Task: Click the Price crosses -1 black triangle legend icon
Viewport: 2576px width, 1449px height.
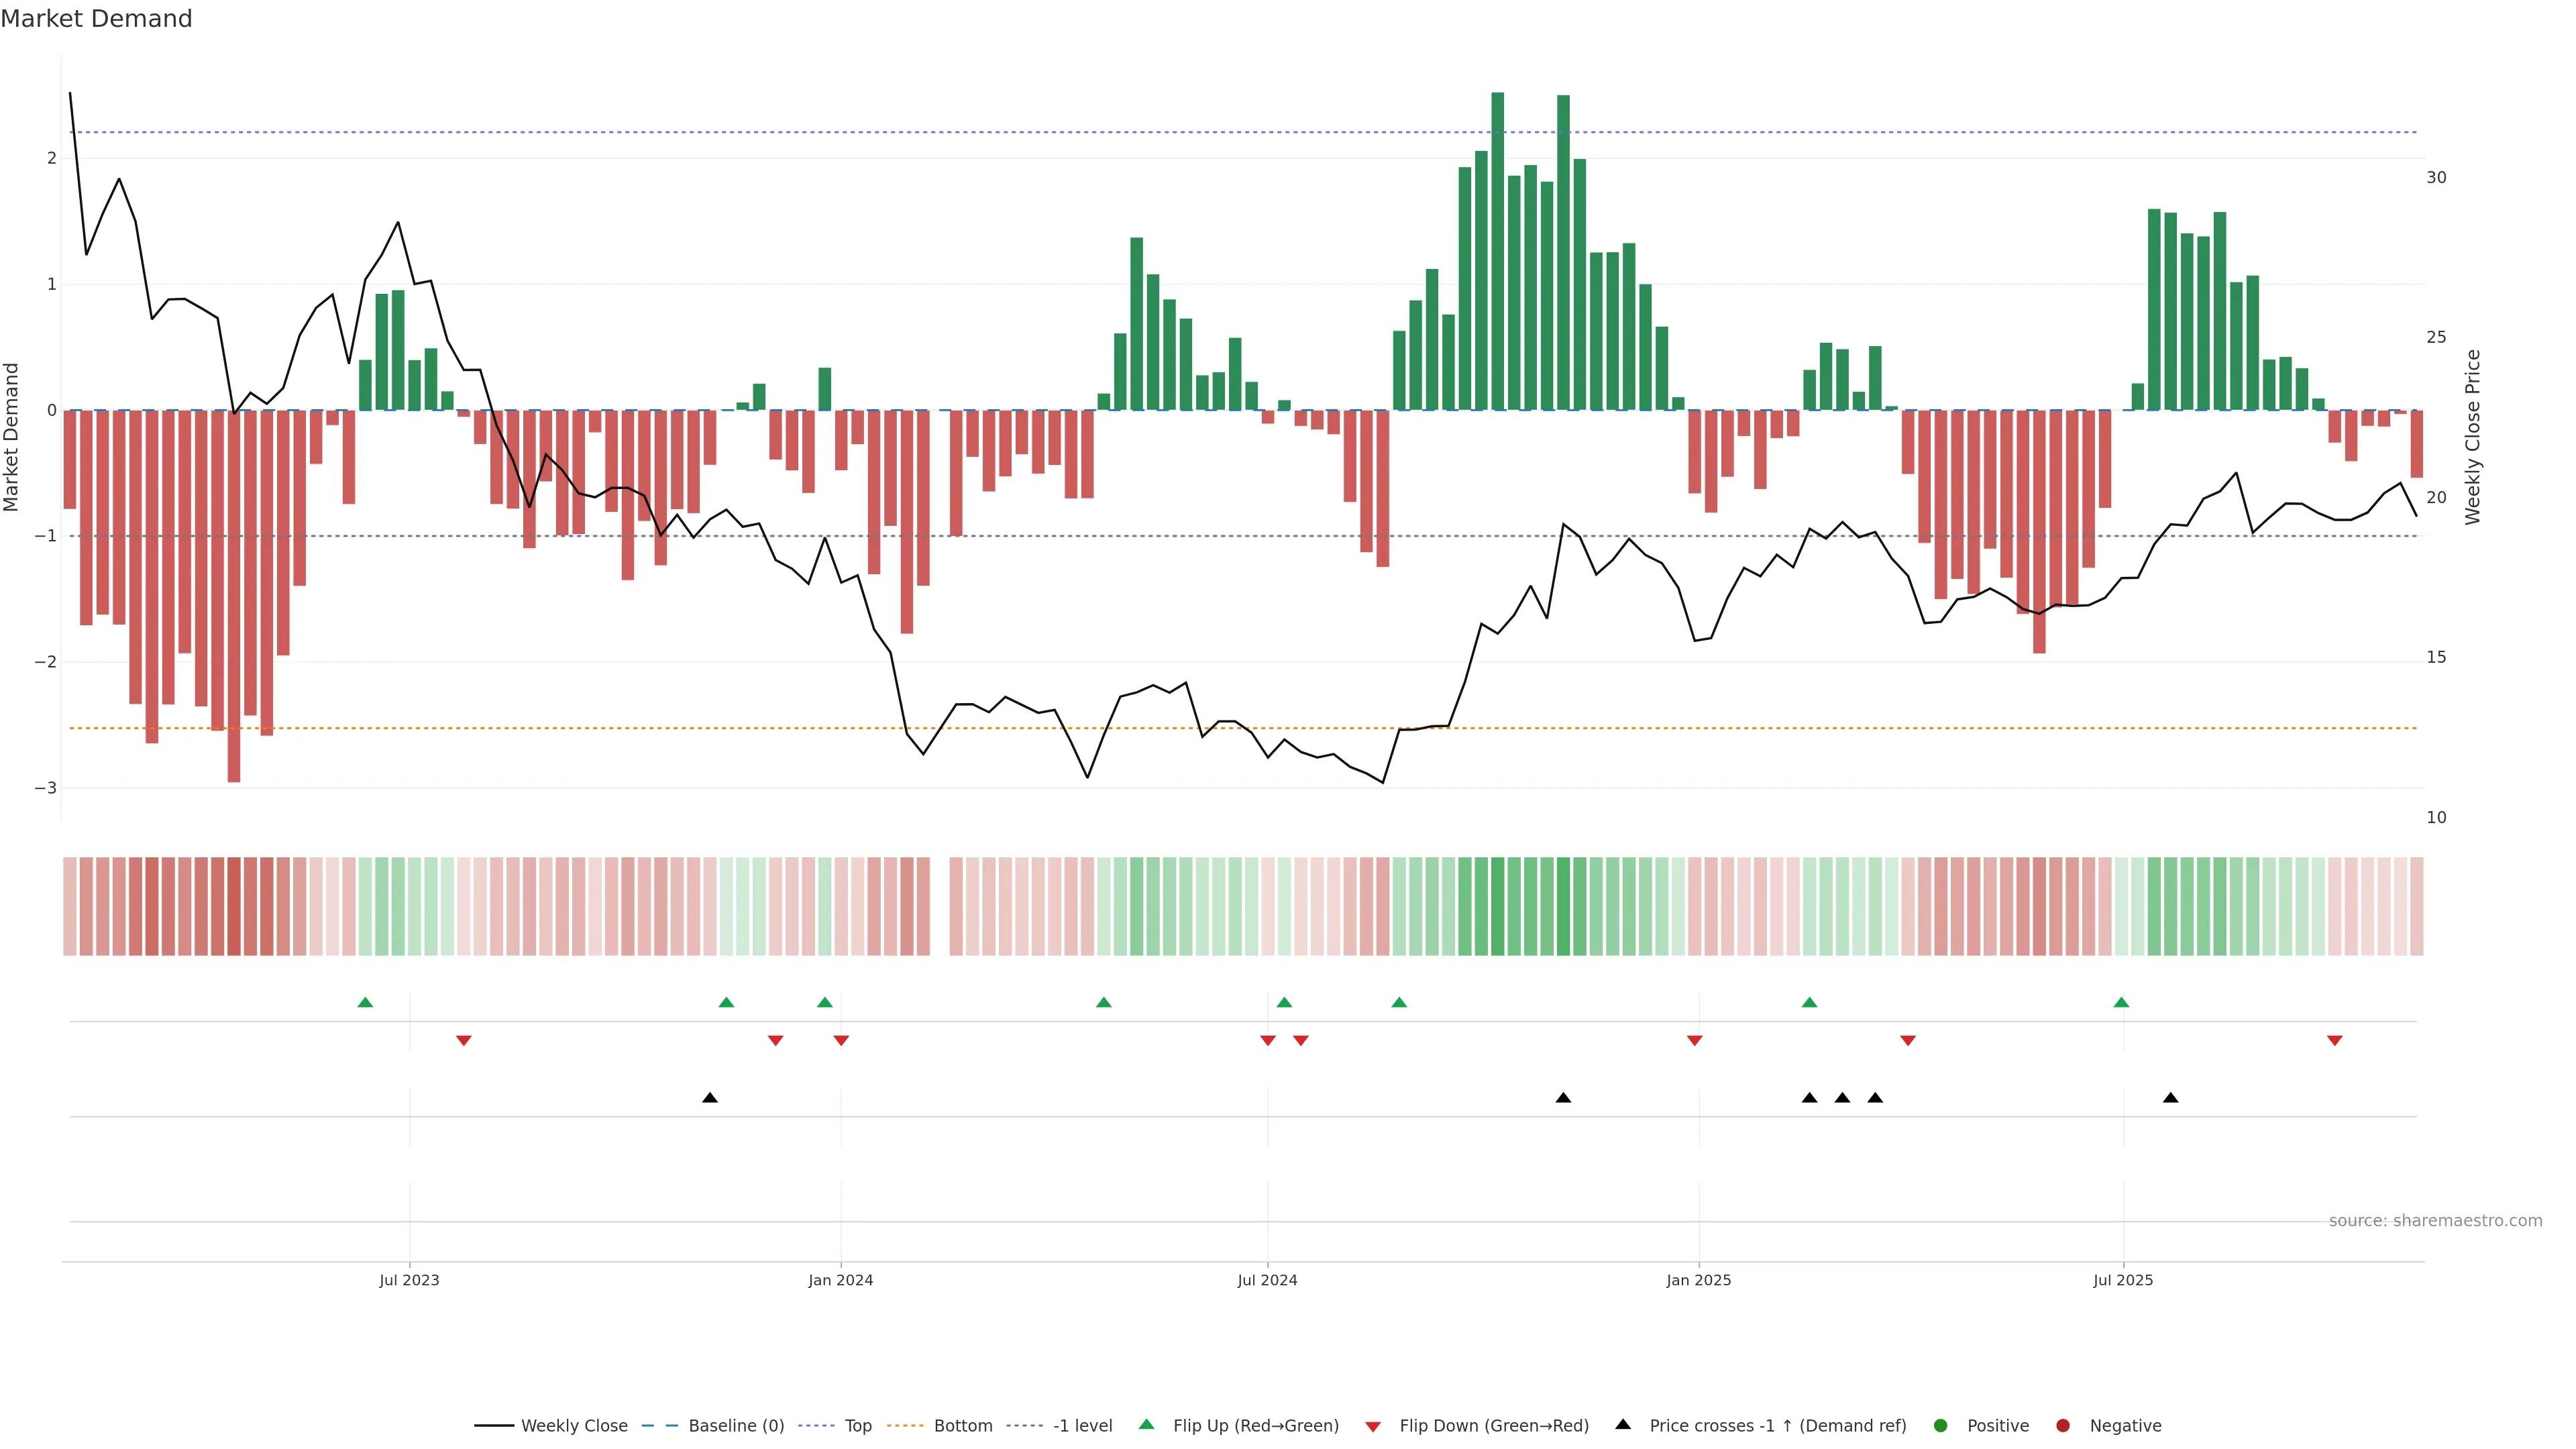Action: [x=1623, y=1425]
